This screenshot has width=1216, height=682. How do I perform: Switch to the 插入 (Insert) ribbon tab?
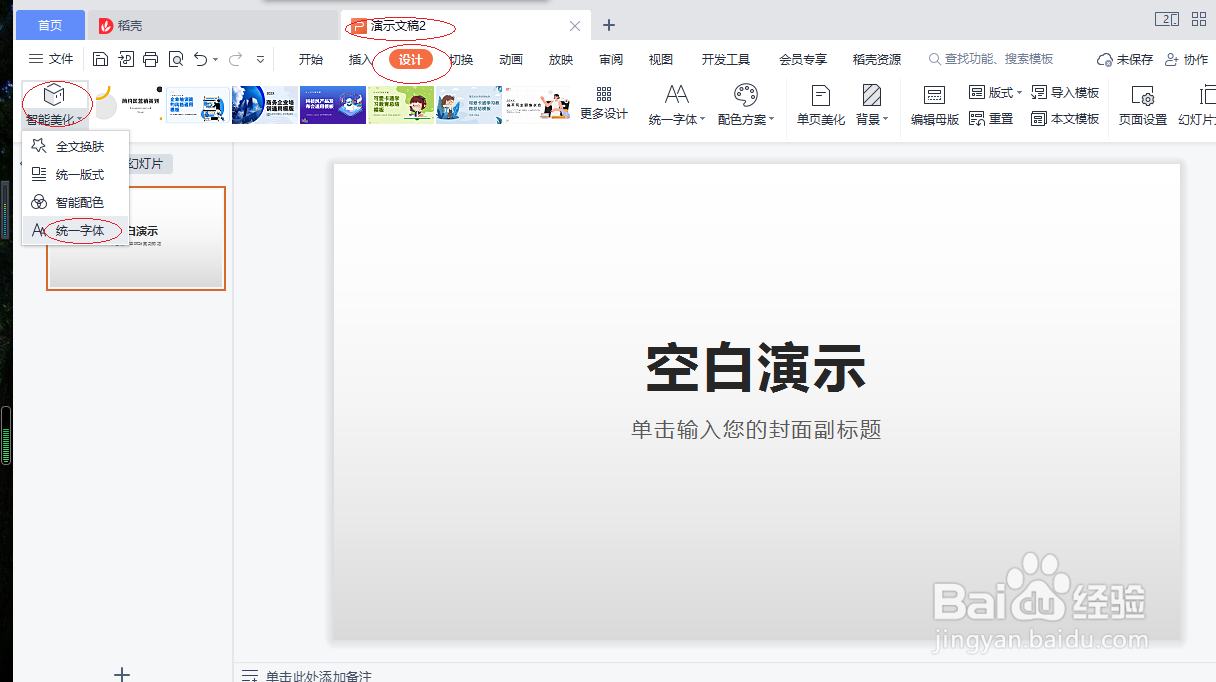pos(360,59)
